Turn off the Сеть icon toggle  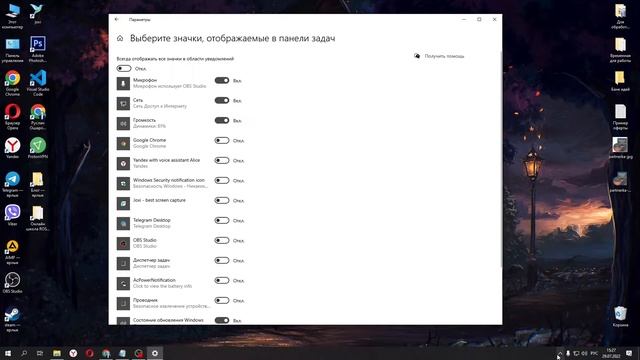[222, 100]
